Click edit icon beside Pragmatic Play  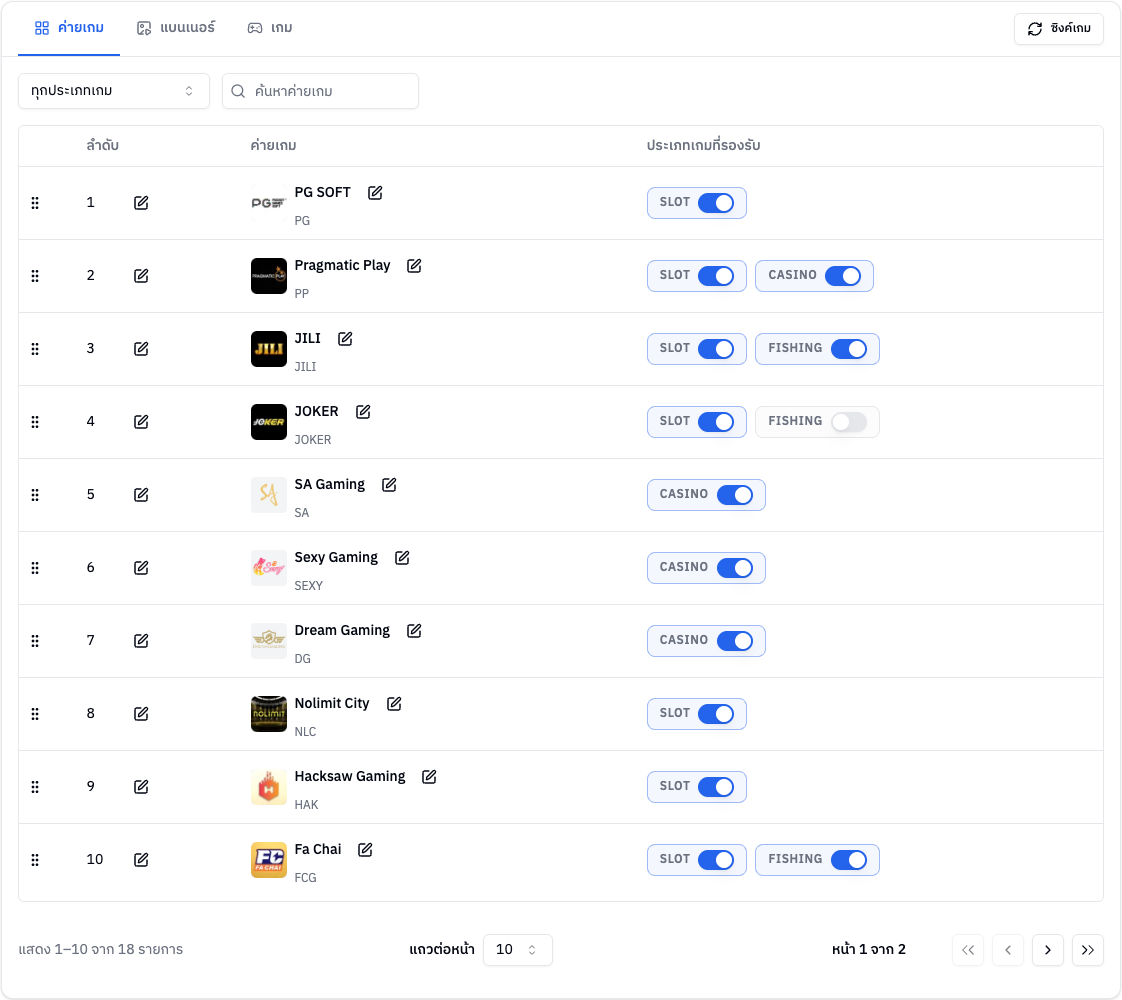point(414,265)
